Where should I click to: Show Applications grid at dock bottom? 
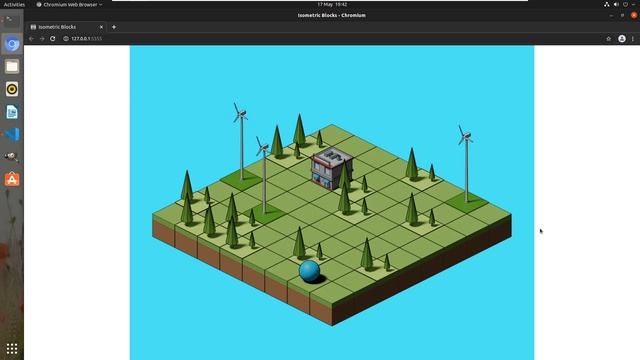click(12, 348)
